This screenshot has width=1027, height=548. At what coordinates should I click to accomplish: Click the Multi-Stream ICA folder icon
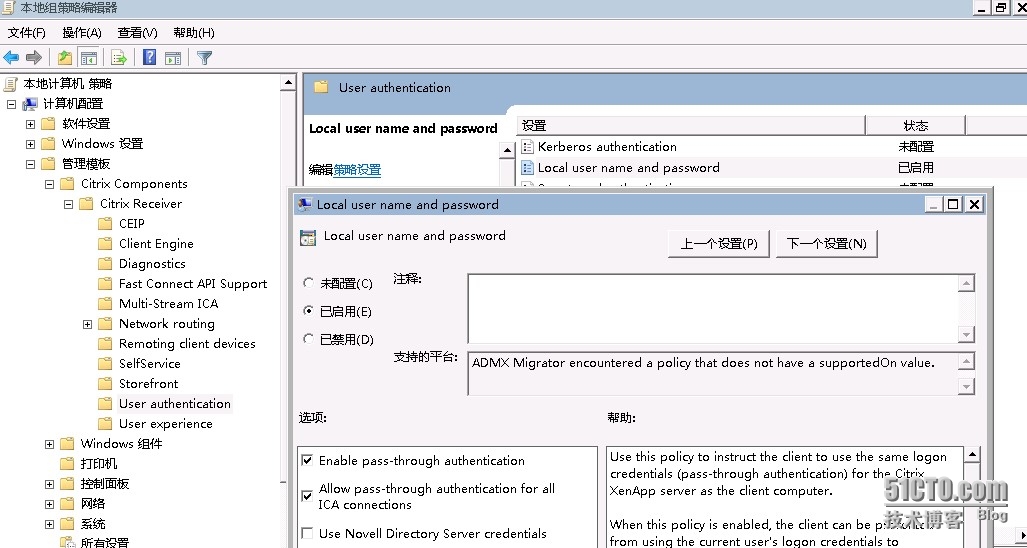[x=105, y=304]
